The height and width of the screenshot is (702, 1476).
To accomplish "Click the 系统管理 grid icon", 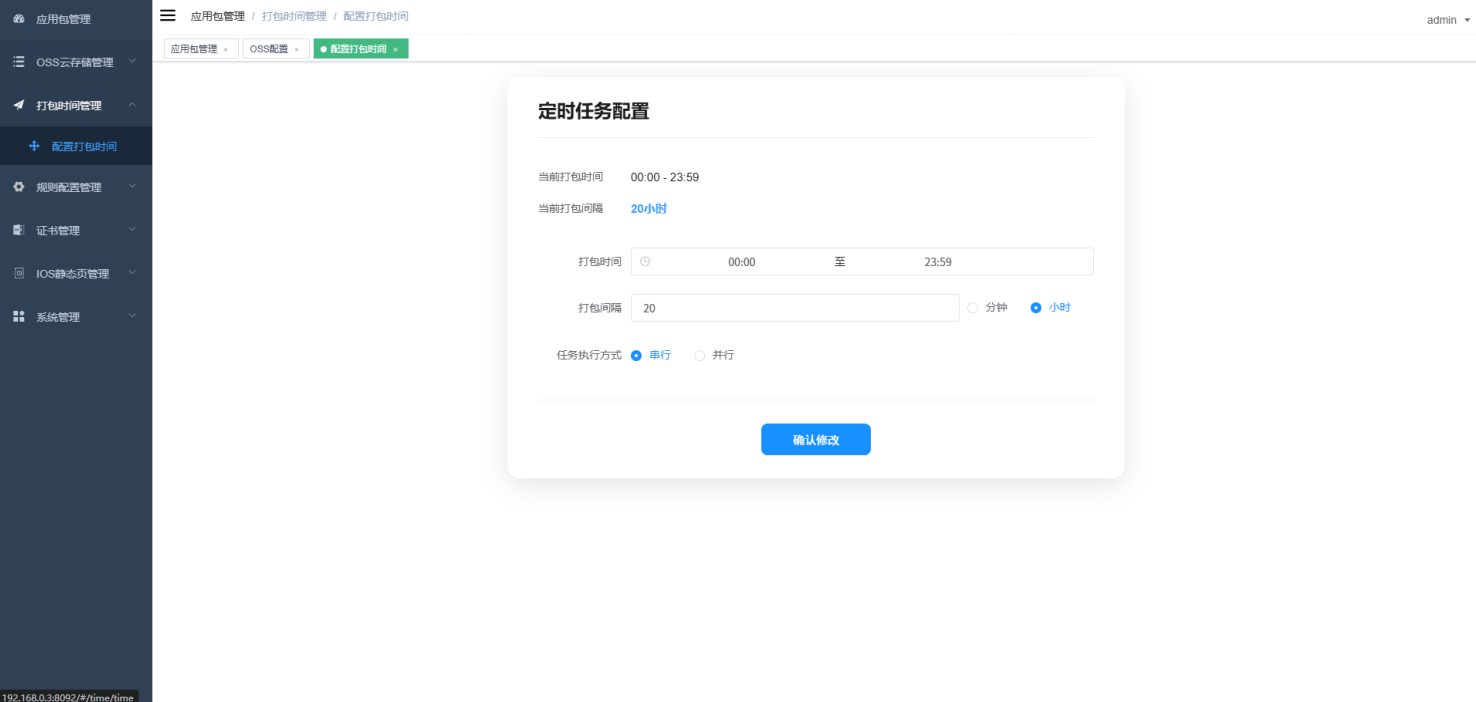I will [x=18, y=317].
